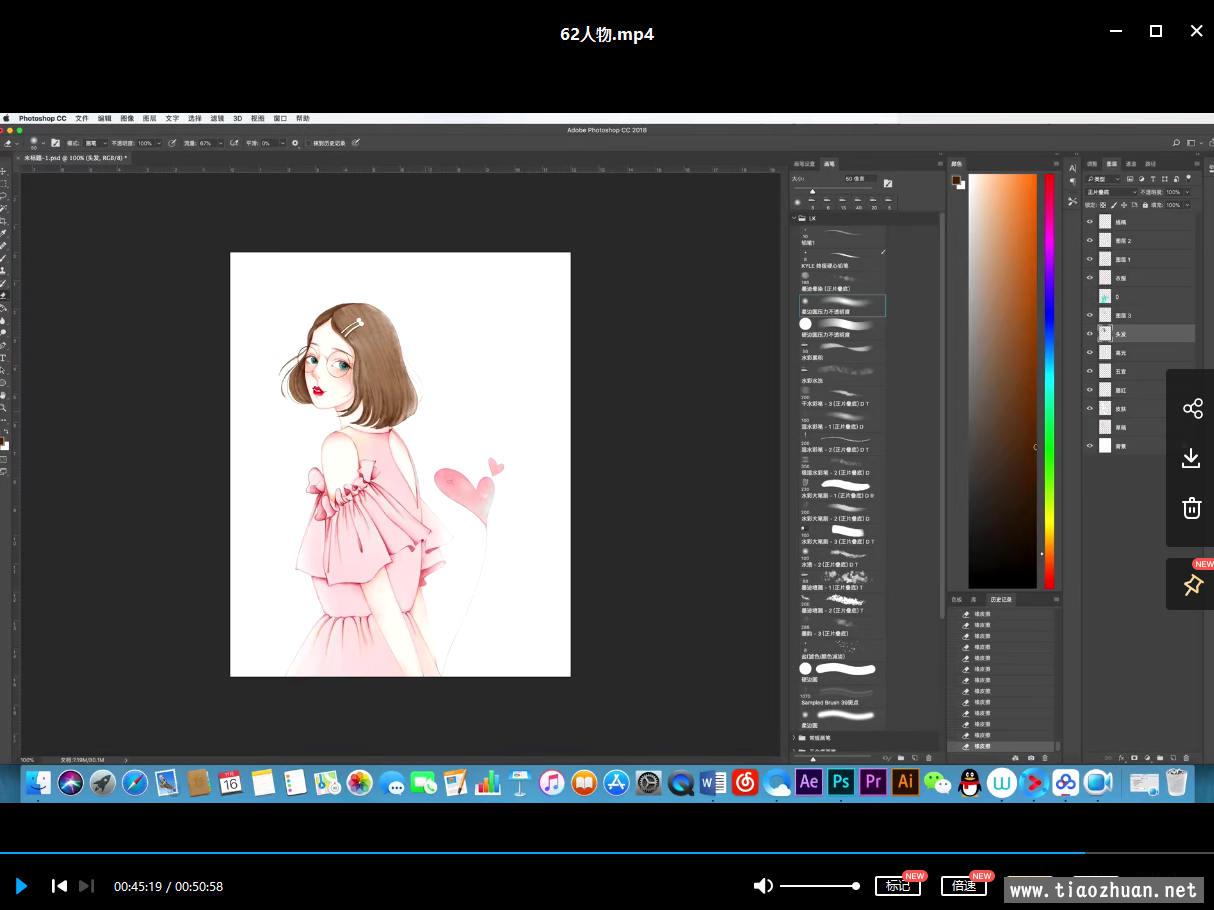Open Illustrator from the dock
Screen dimensions: 1214x910
coord(905,782)
